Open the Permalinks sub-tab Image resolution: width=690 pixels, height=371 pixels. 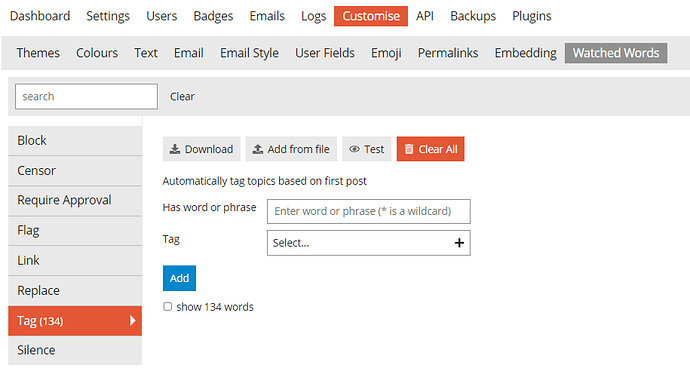448,53
